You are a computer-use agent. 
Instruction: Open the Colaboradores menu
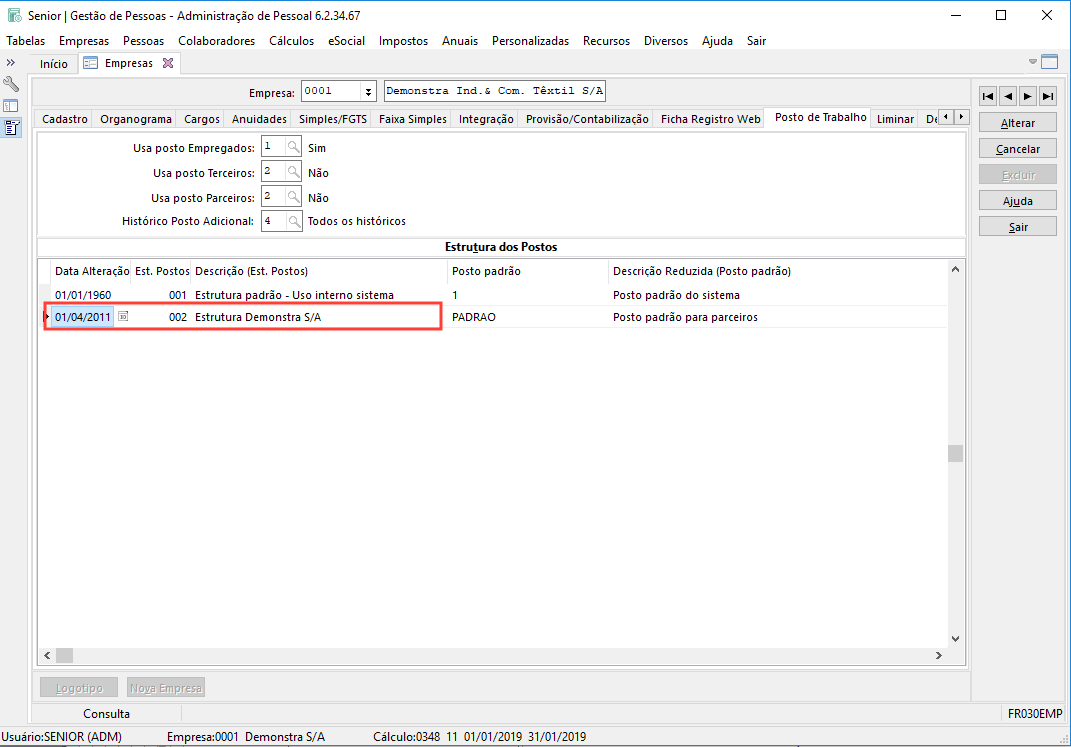coord(217,41)
